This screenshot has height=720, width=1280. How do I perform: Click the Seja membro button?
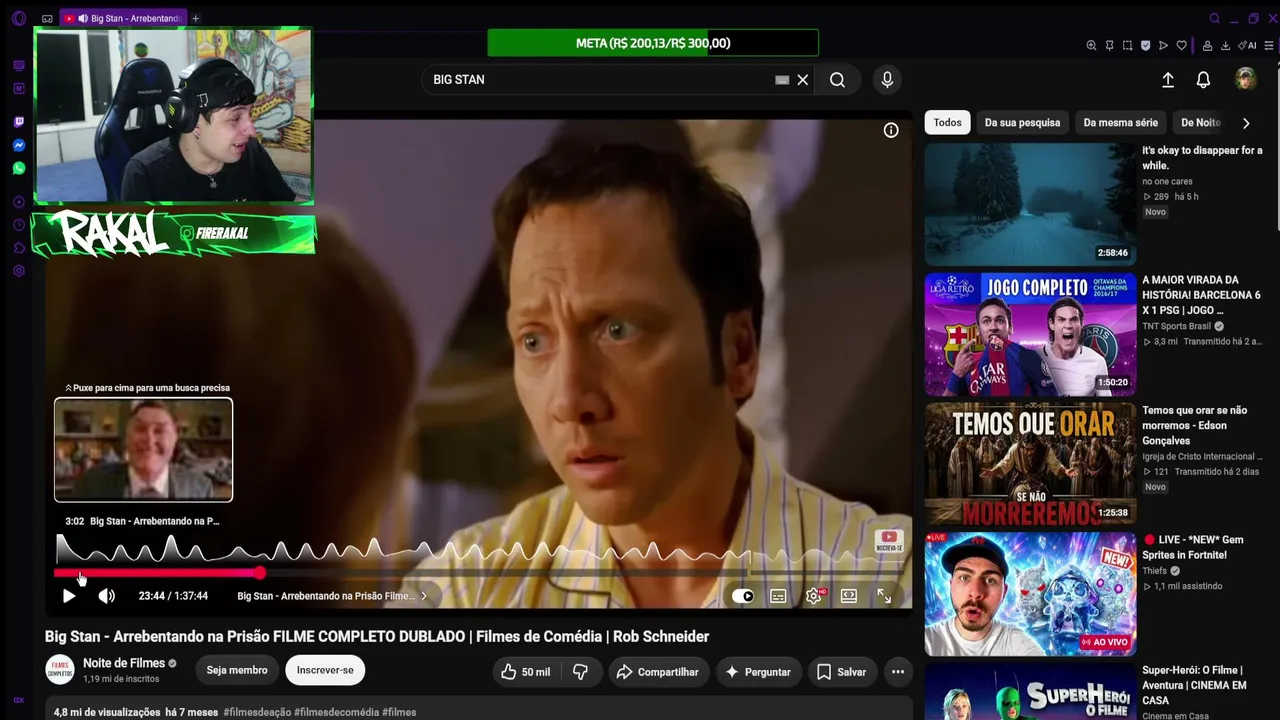pyautogui.click(x=237, y=671)
